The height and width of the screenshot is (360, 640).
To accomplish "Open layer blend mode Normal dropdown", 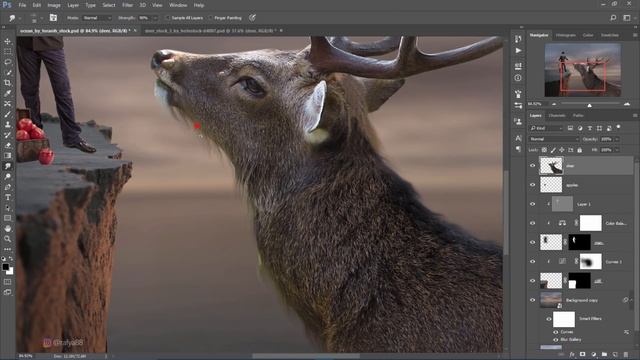I will [x=554, y=139].
